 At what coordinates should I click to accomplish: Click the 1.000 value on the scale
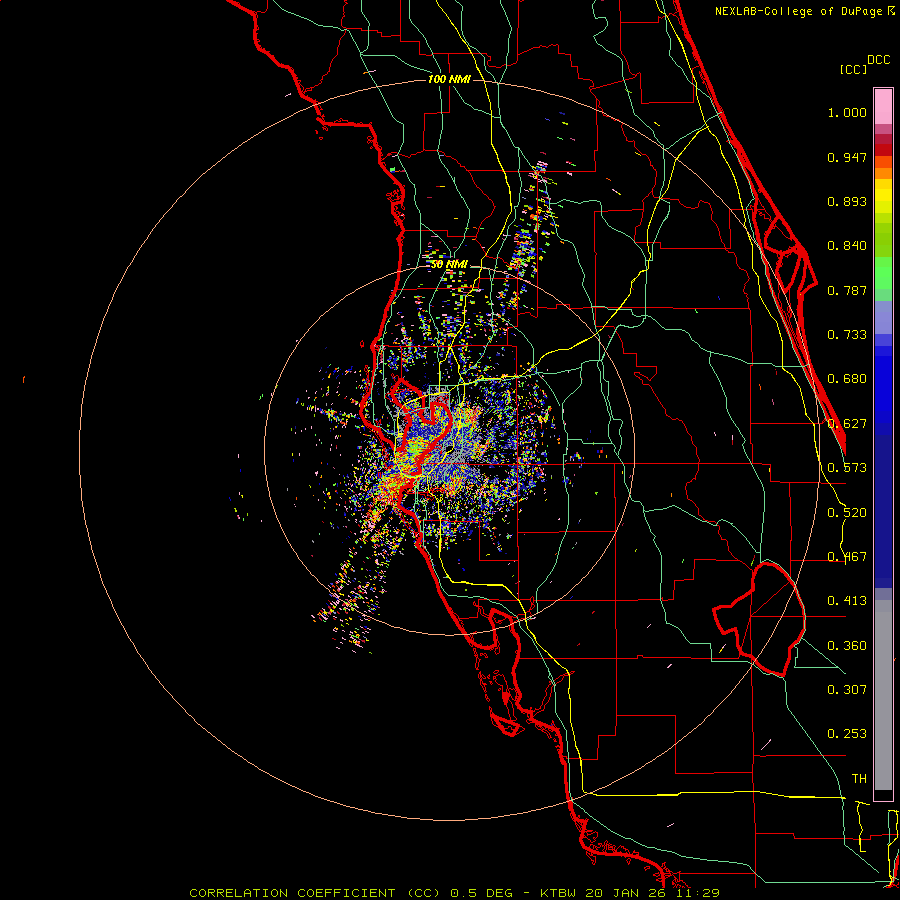tap(847, 112)
